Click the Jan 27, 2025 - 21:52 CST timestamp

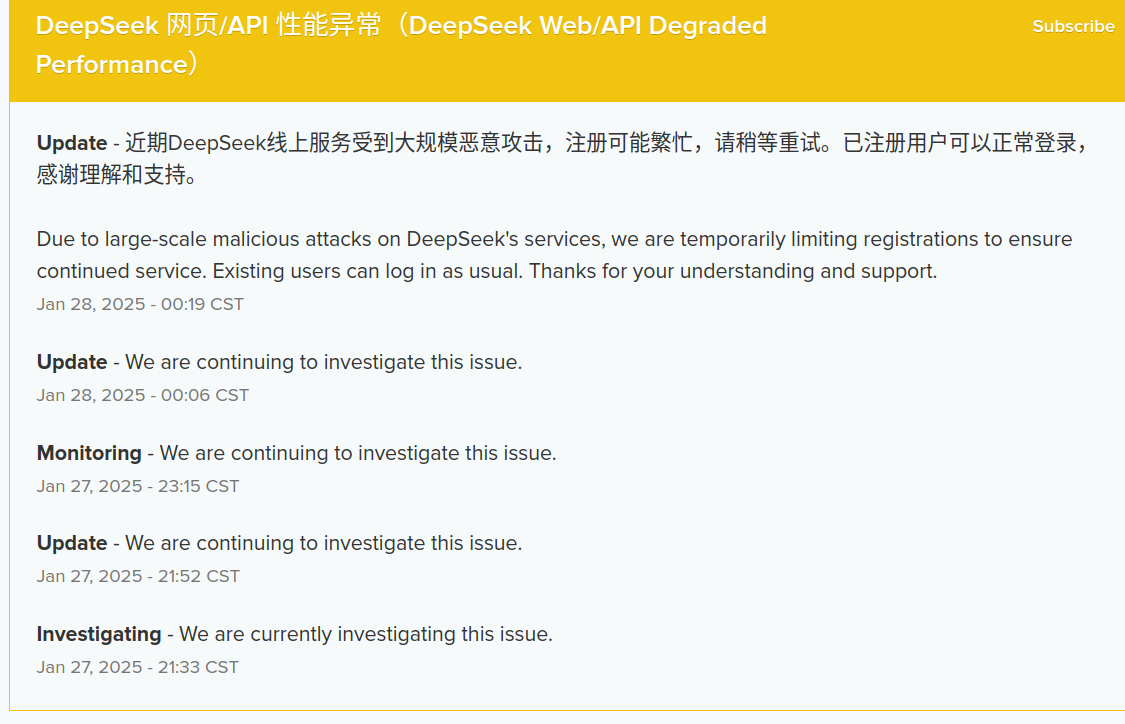click(138, 576)
